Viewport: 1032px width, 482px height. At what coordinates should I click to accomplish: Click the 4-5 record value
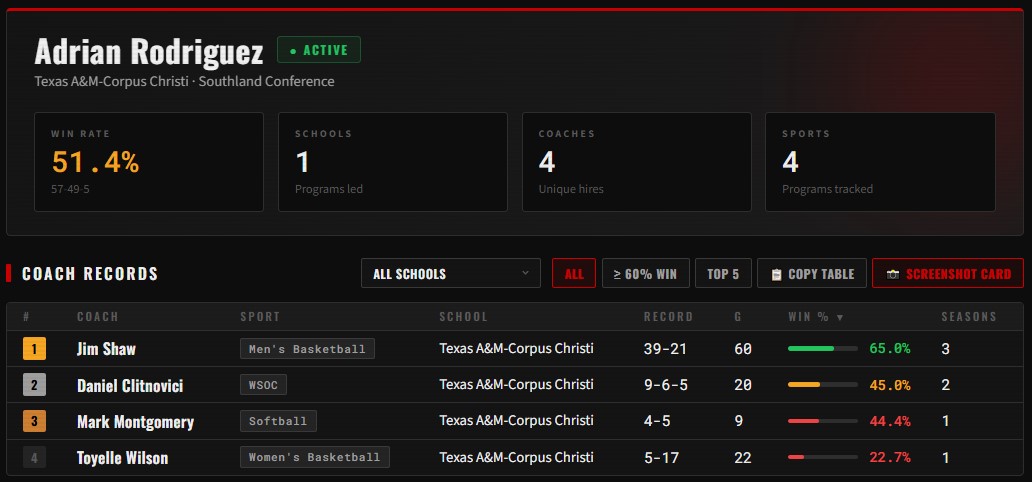[657, 421]
